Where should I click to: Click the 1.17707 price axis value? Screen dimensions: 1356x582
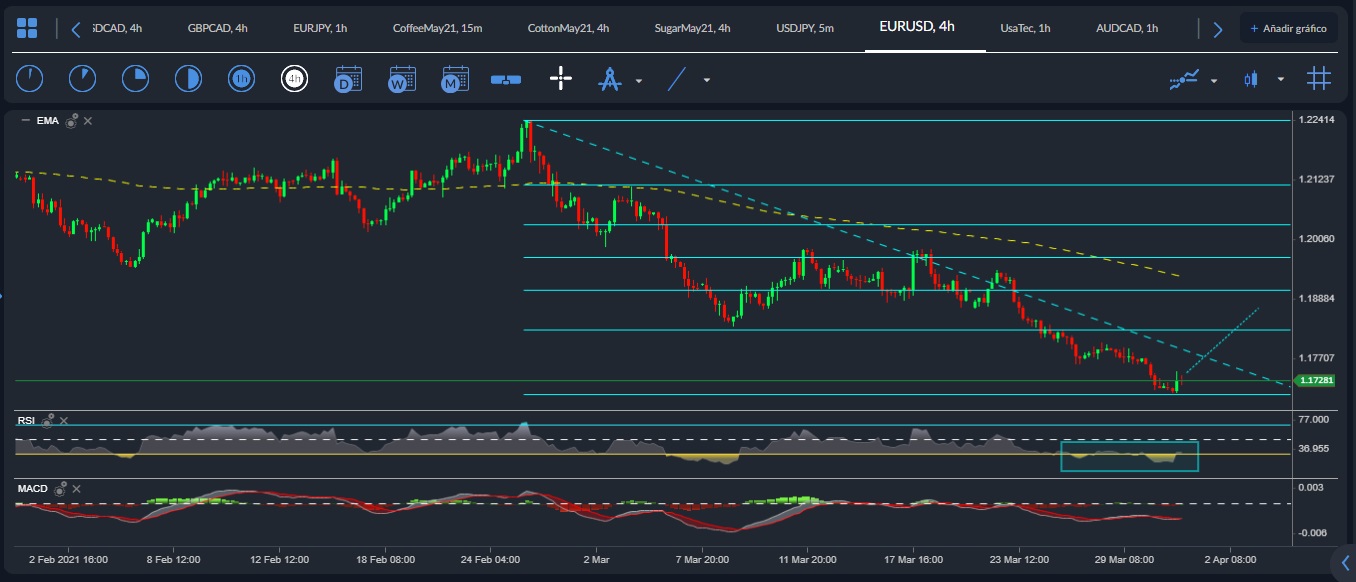click(x=1316, y=357)
